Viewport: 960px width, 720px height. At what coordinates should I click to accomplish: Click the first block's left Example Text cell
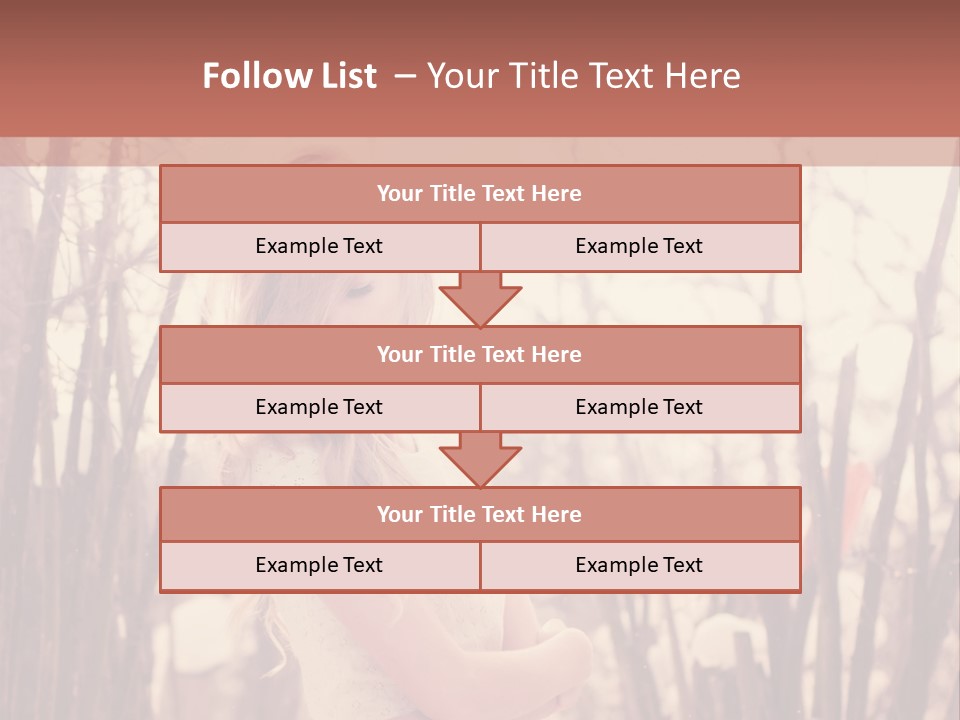(320, 247)
